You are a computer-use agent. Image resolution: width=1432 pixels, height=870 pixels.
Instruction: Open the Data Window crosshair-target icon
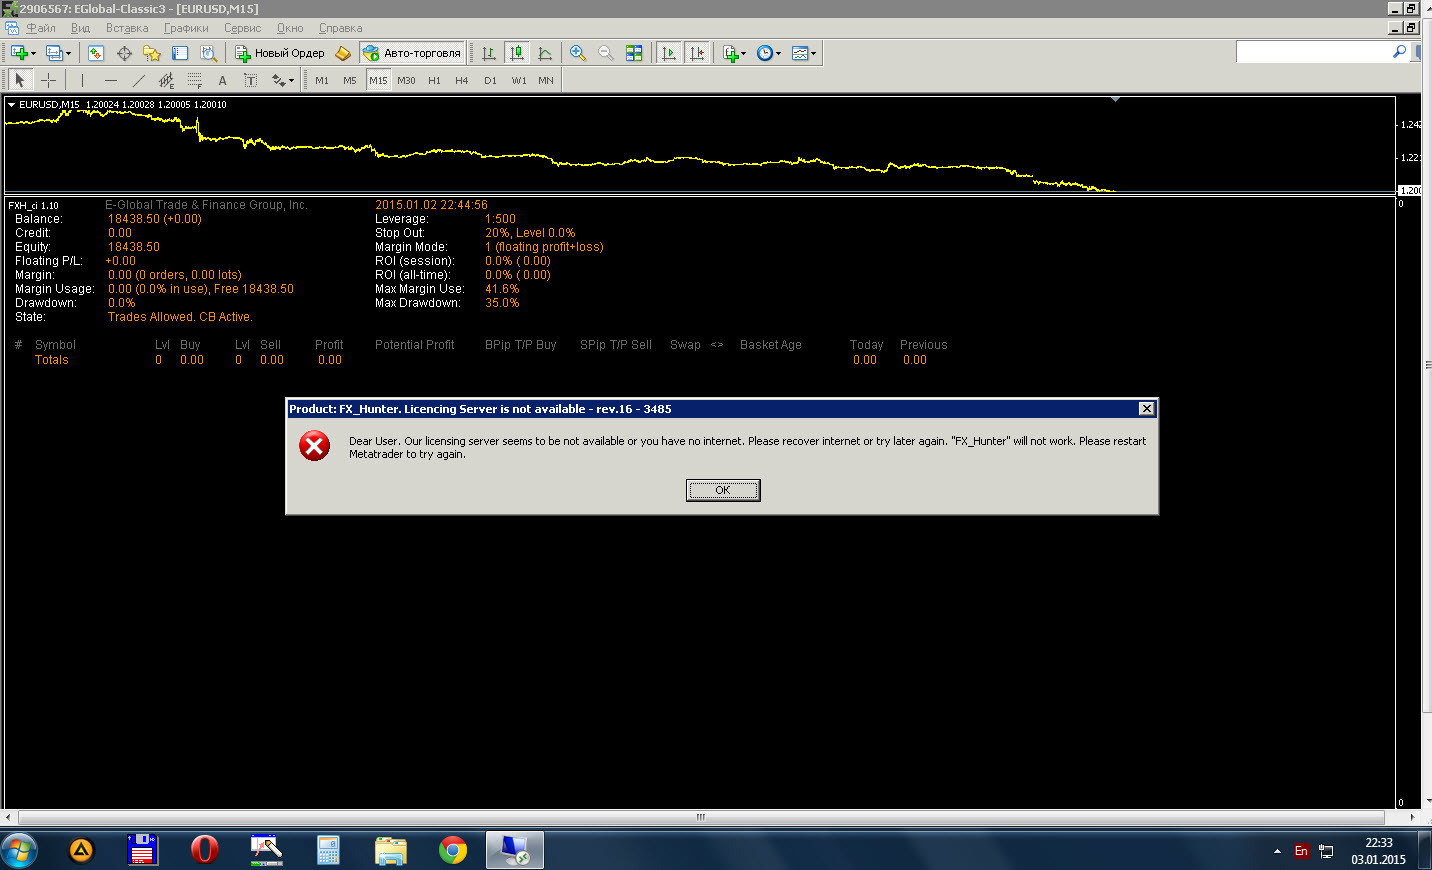pyautogui.click(x=124, y=53)
